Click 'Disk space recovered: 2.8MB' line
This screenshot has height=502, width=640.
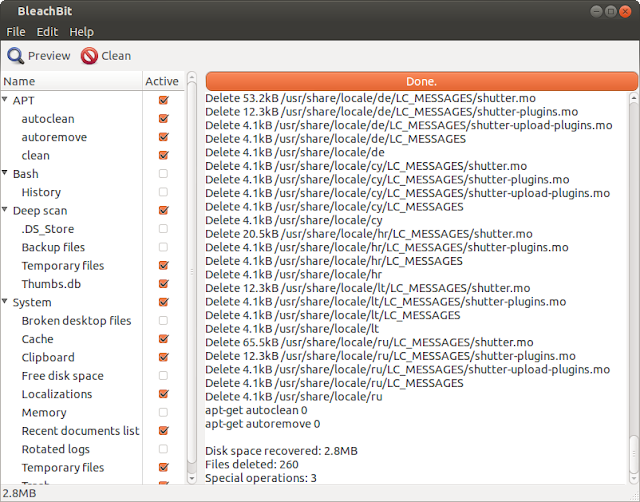pos(281,451)
